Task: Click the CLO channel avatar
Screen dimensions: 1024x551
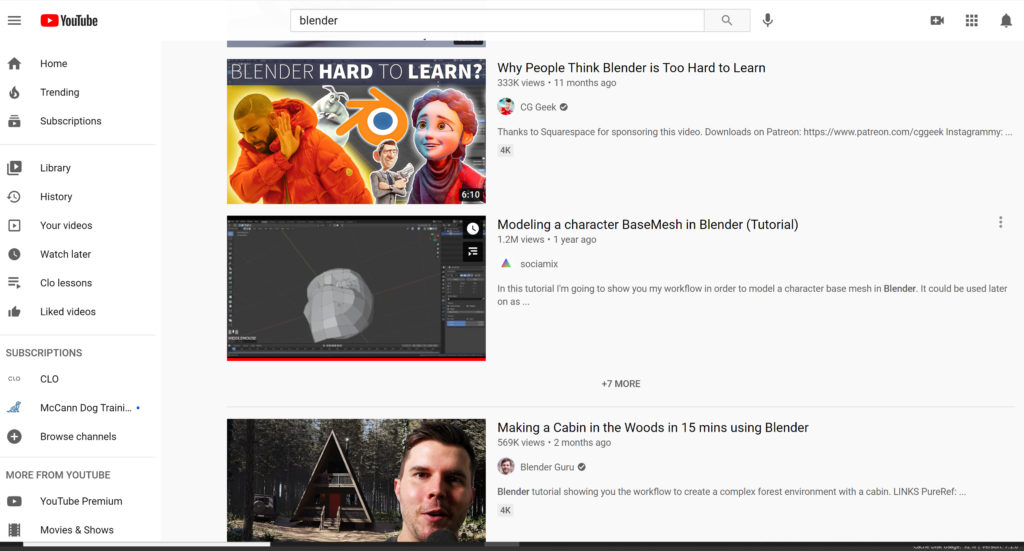Action: click(x=14, y=379)
